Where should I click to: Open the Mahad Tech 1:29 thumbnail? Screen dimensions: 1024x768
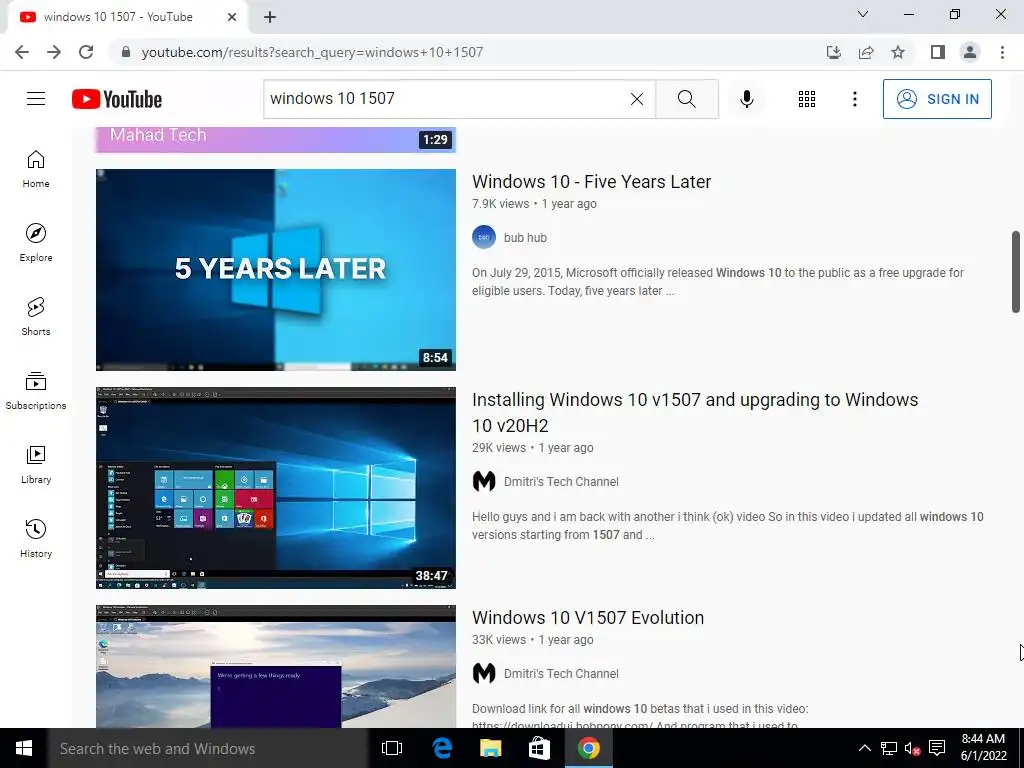point(276,140)
